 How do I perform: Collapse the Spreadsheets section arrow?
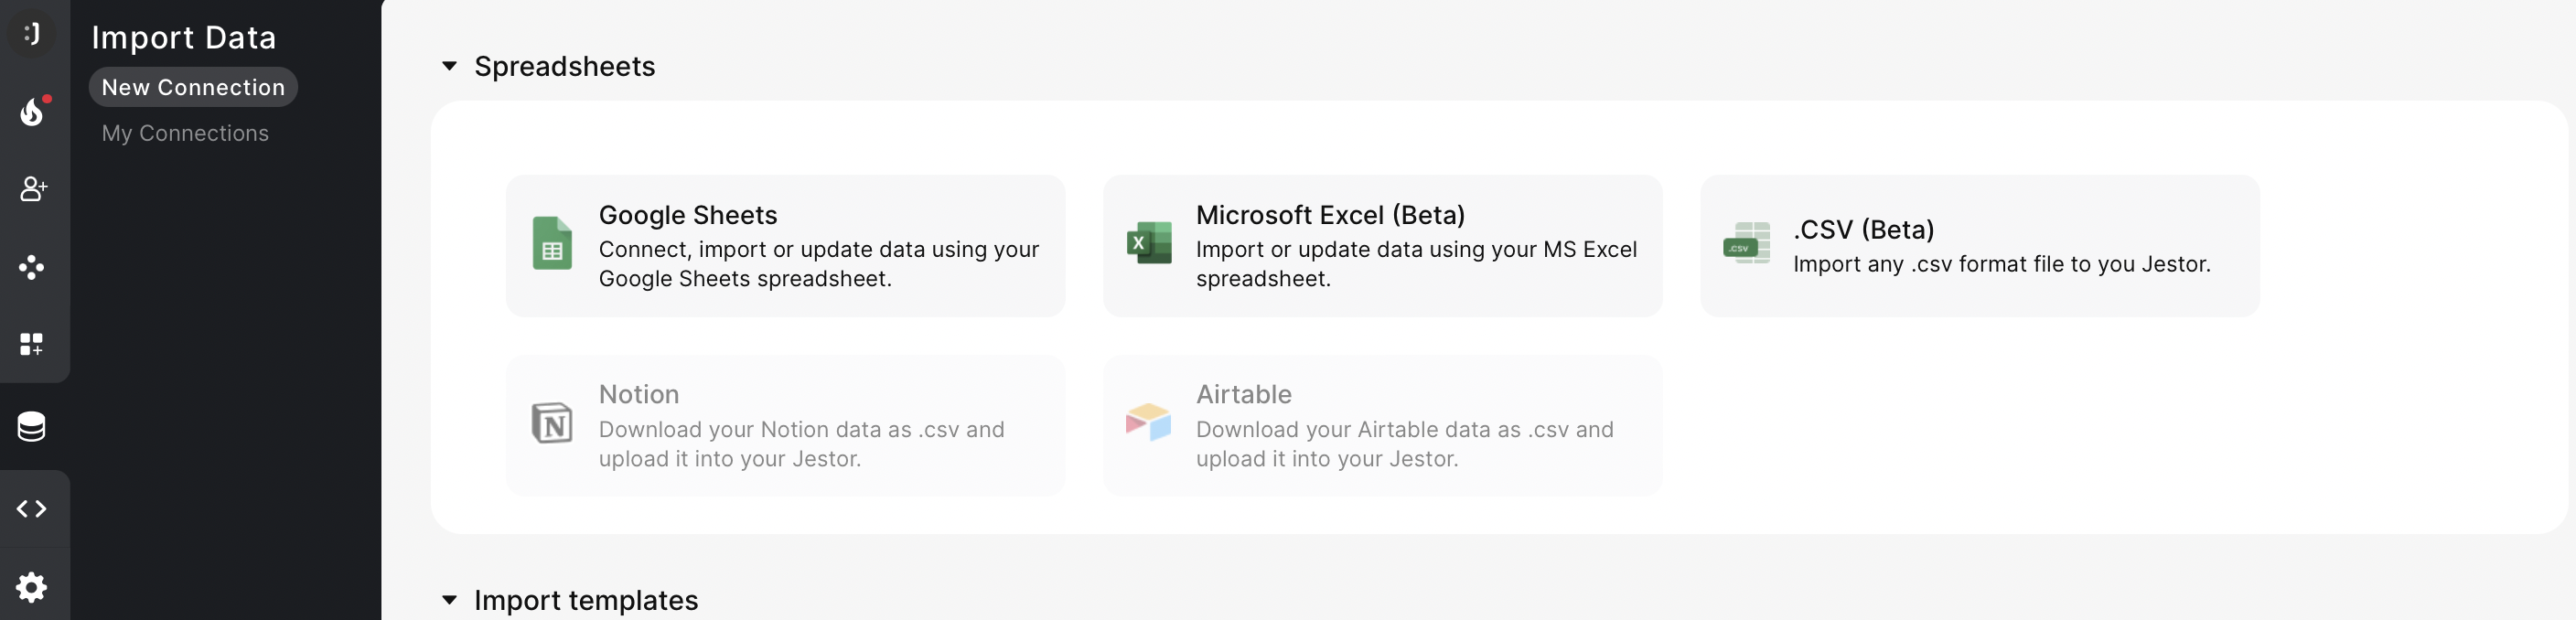tap(450, 66)
